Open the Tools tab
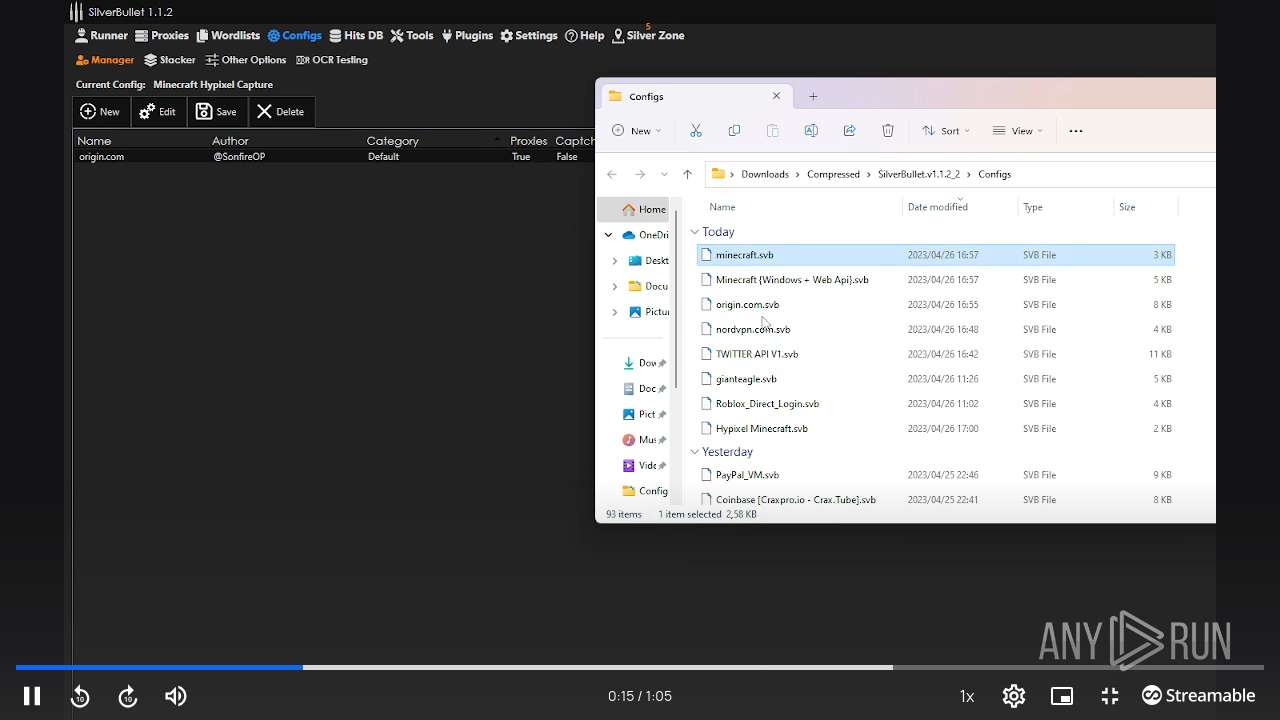Screen dimensions: 1280x720 (x=412, y=35)
